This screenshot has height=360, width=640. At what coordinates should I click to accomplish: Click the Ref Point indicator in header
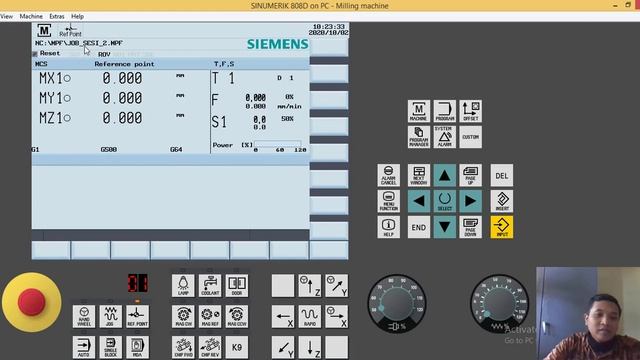tap(70, 31)
